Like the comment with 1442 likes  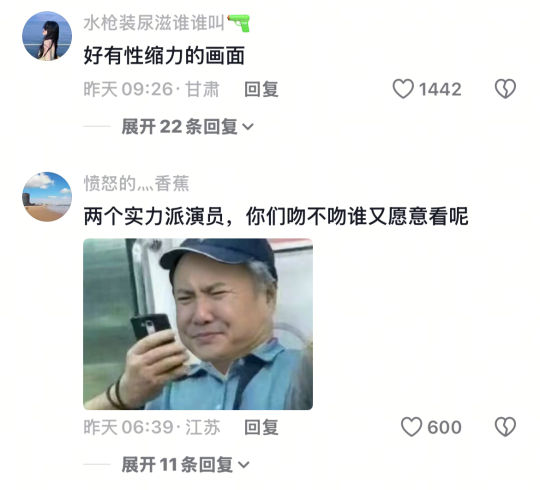pos(403,89)
